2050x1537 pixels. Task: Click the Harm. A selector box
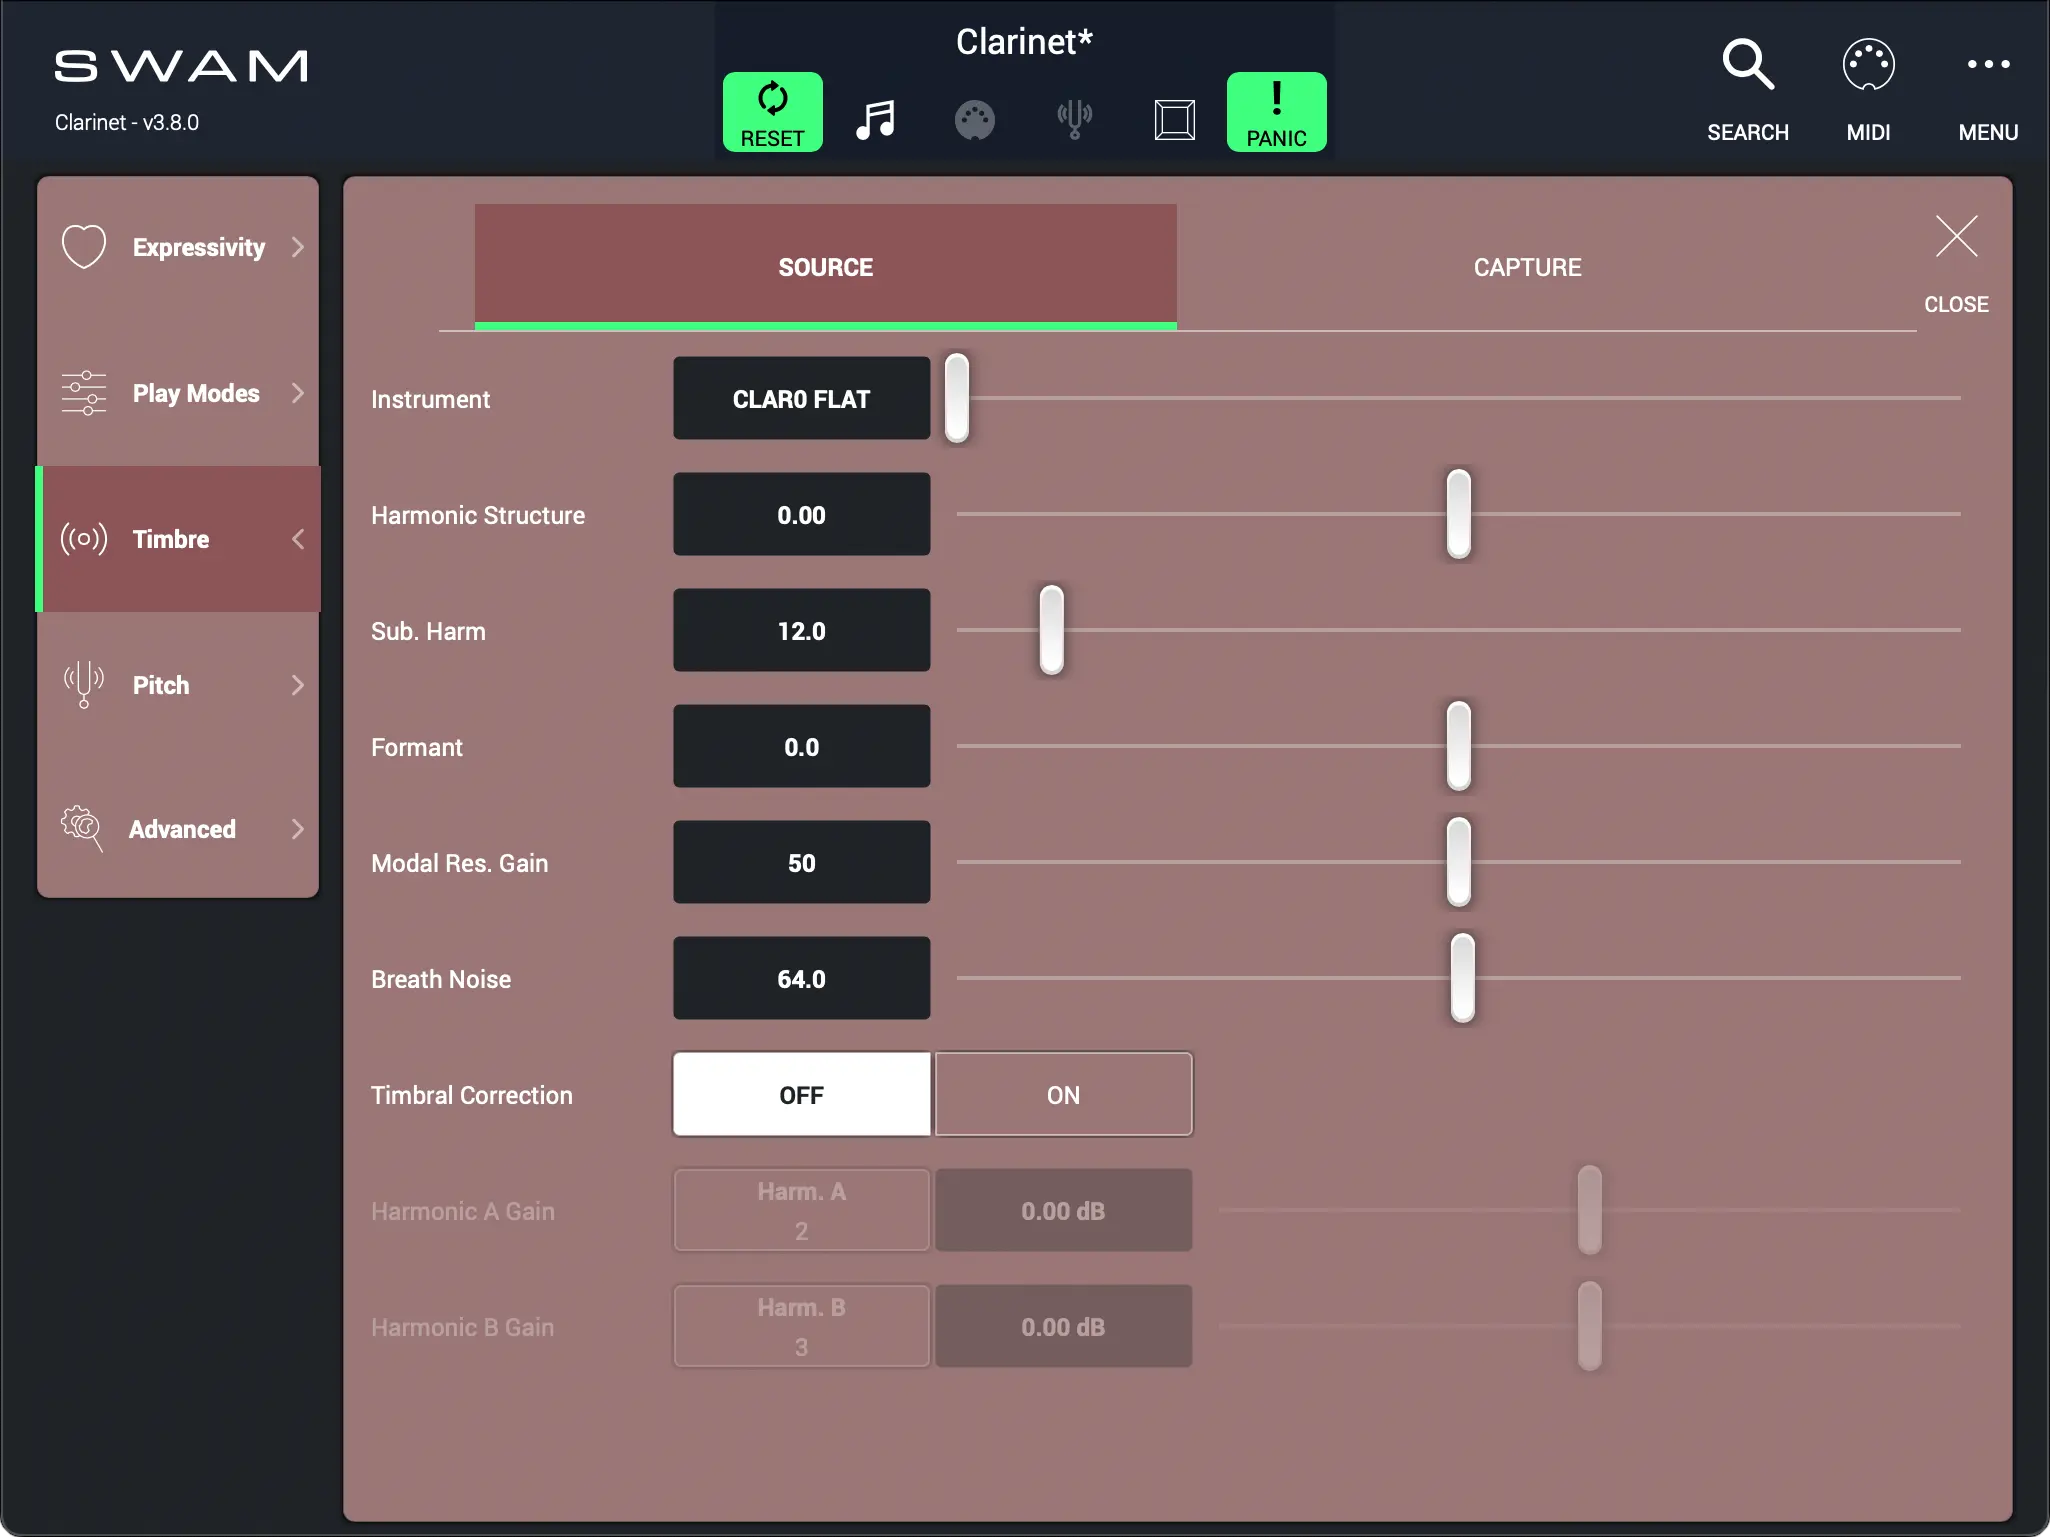point(801,1210)
